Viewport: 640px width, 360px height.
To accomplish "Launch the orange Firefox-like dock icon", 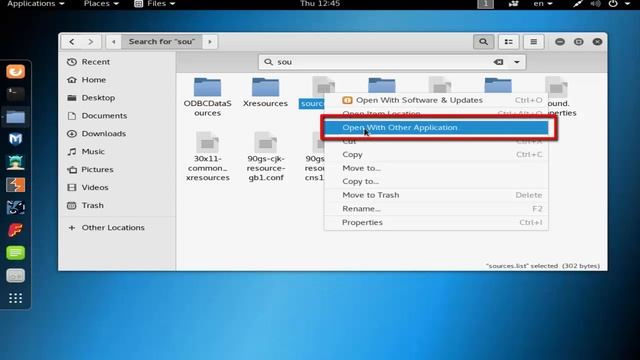I will 16,71.
